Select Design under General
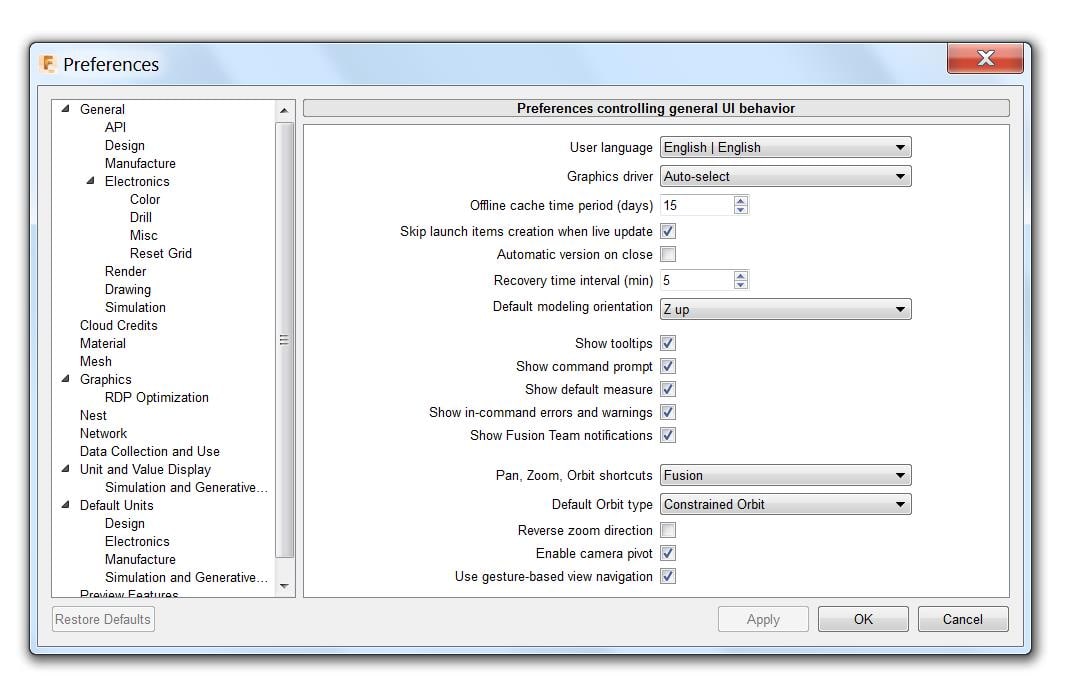1067x681 pixels. coord(125,146)
